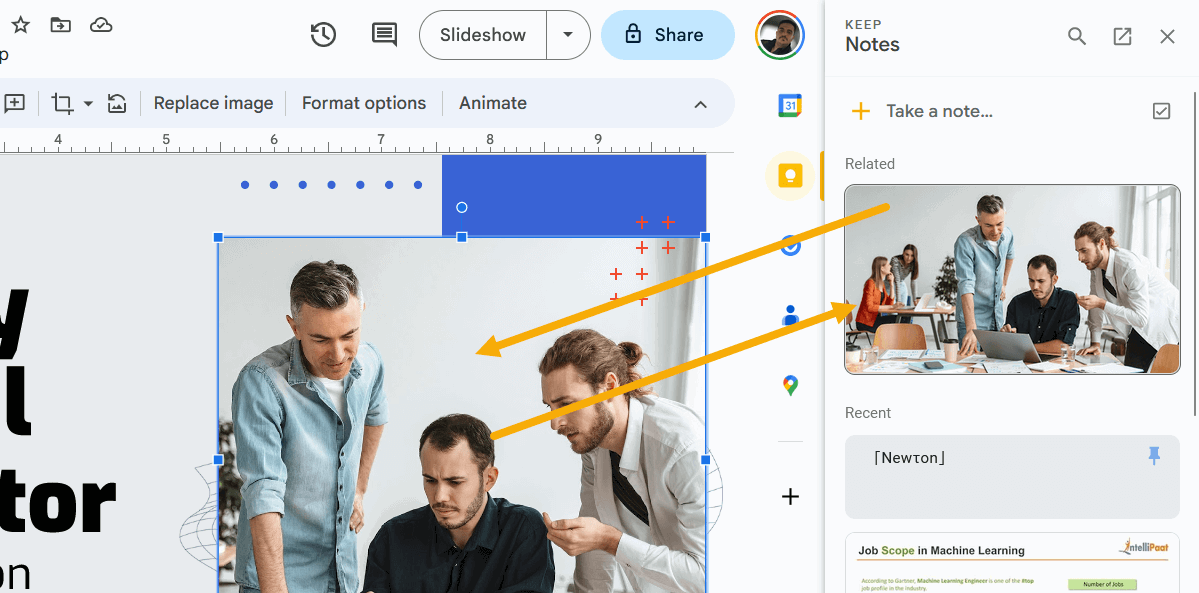Select the Animate menu item
Image resolution: width=1199 pixels, height=593 pixels.
pyautogui.click(x=492, y=103)
